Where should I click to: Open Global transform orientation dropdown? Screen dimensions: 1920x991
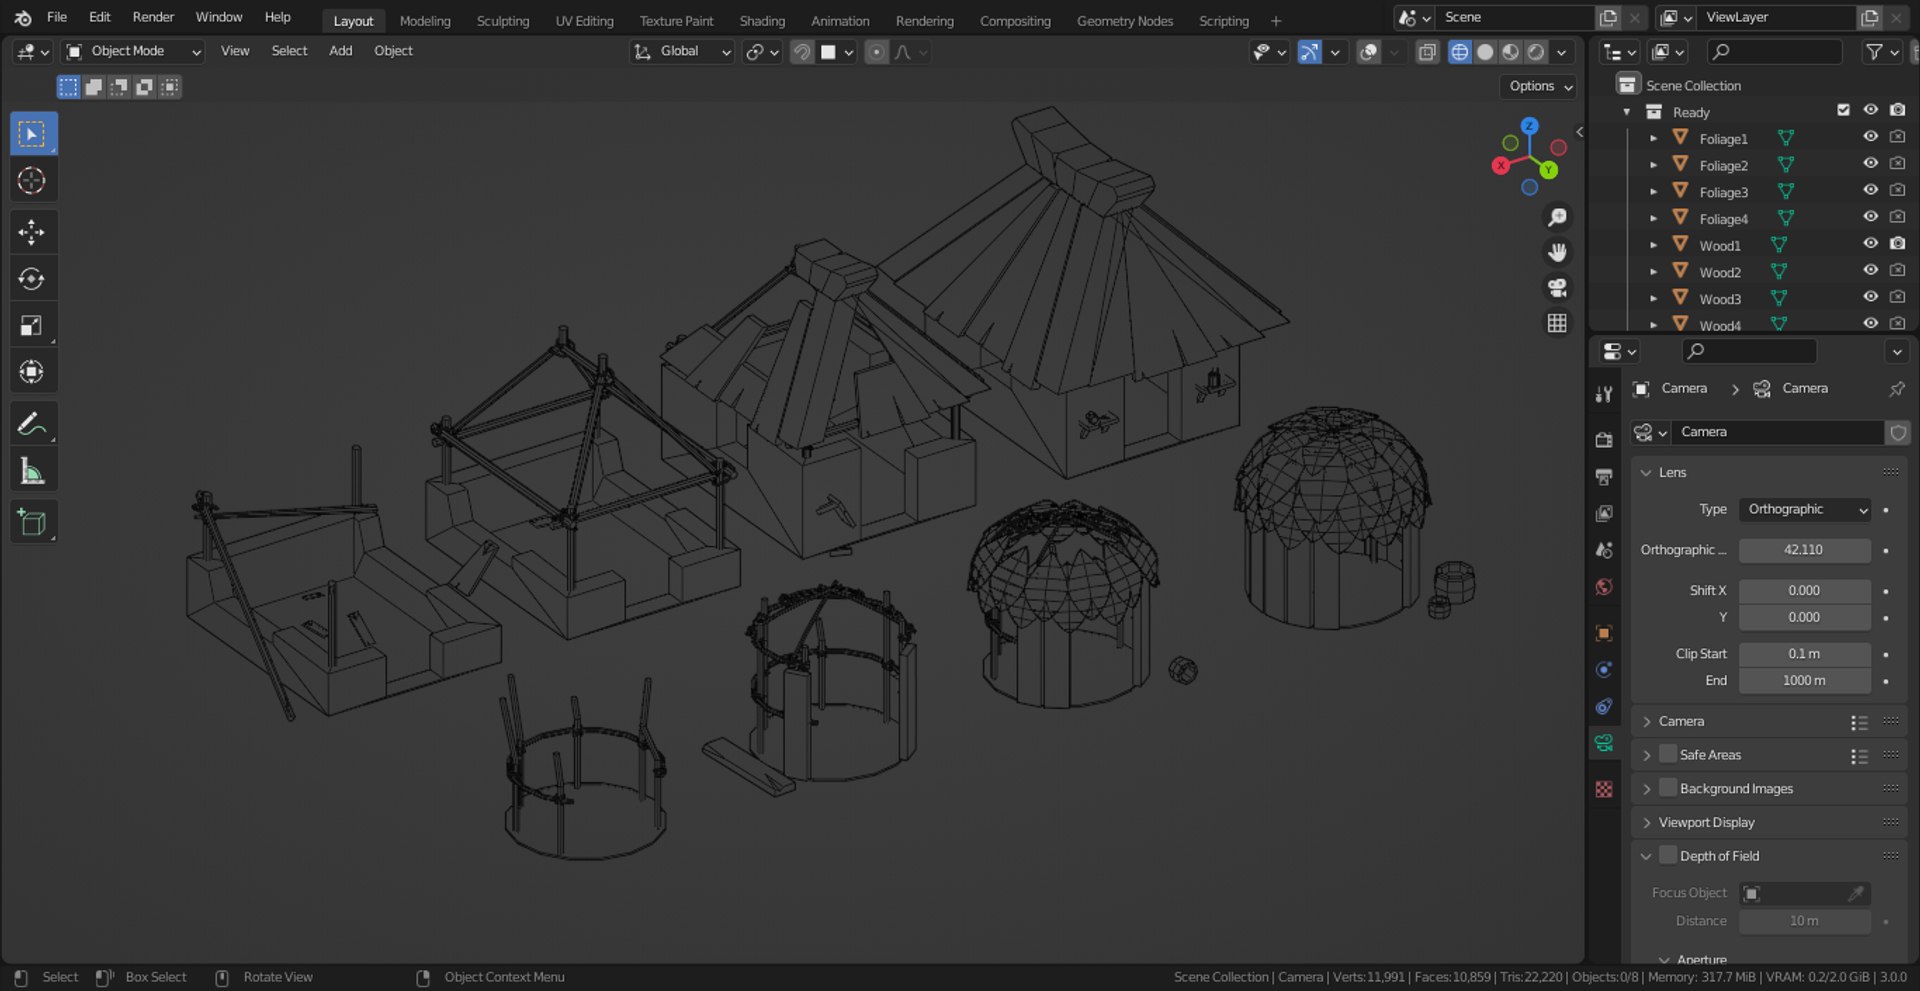[683, 51]
